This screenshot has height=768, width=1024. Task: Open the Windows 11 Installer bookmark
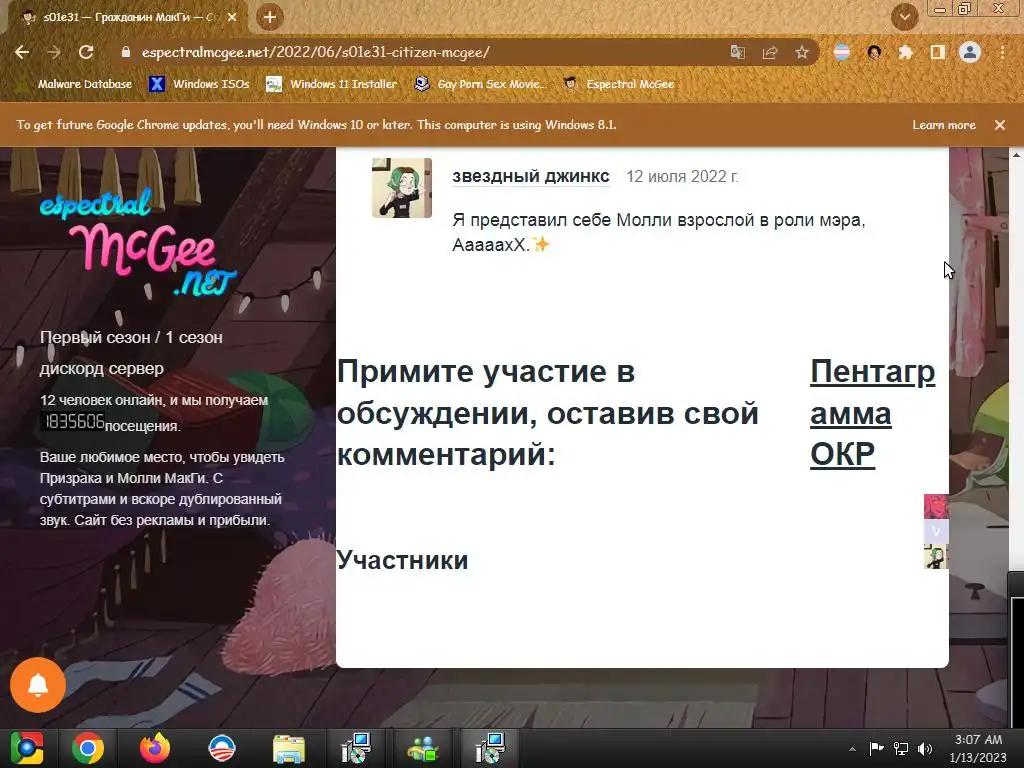(332, 84)
